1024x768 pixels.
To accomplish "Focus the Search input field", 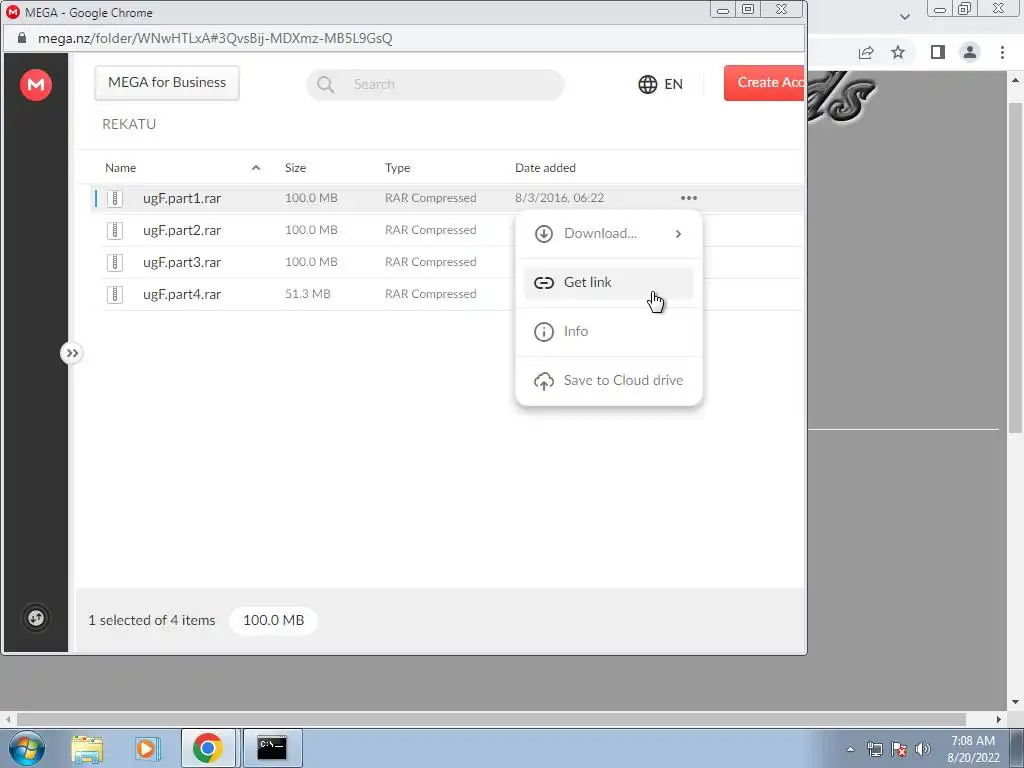I will pyautogui.click(x=435, y=84).
